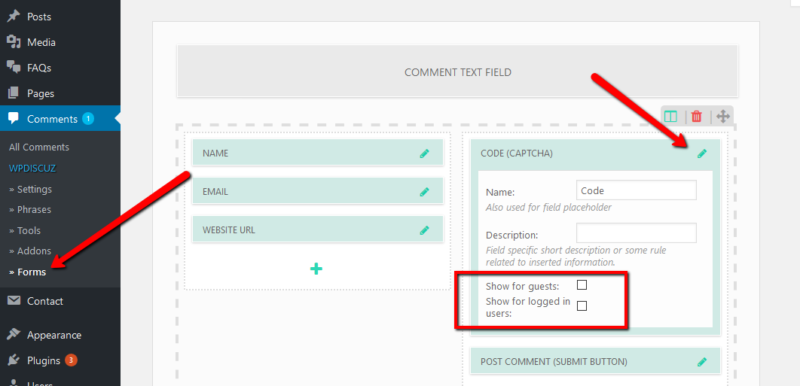Image resolution: width=800 pixels, height=386 pixels.
Task: Click the Plugins plug icon
Action: tap(13, 360)
